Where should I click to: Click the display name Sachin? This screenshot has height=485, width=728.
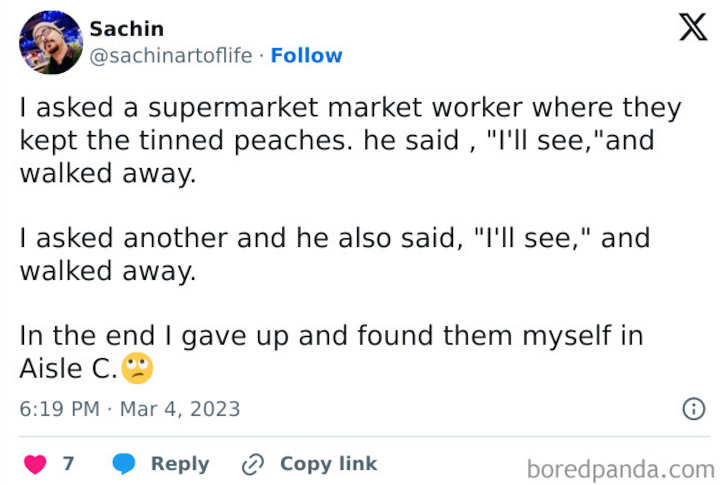click(x=126, y=29)
